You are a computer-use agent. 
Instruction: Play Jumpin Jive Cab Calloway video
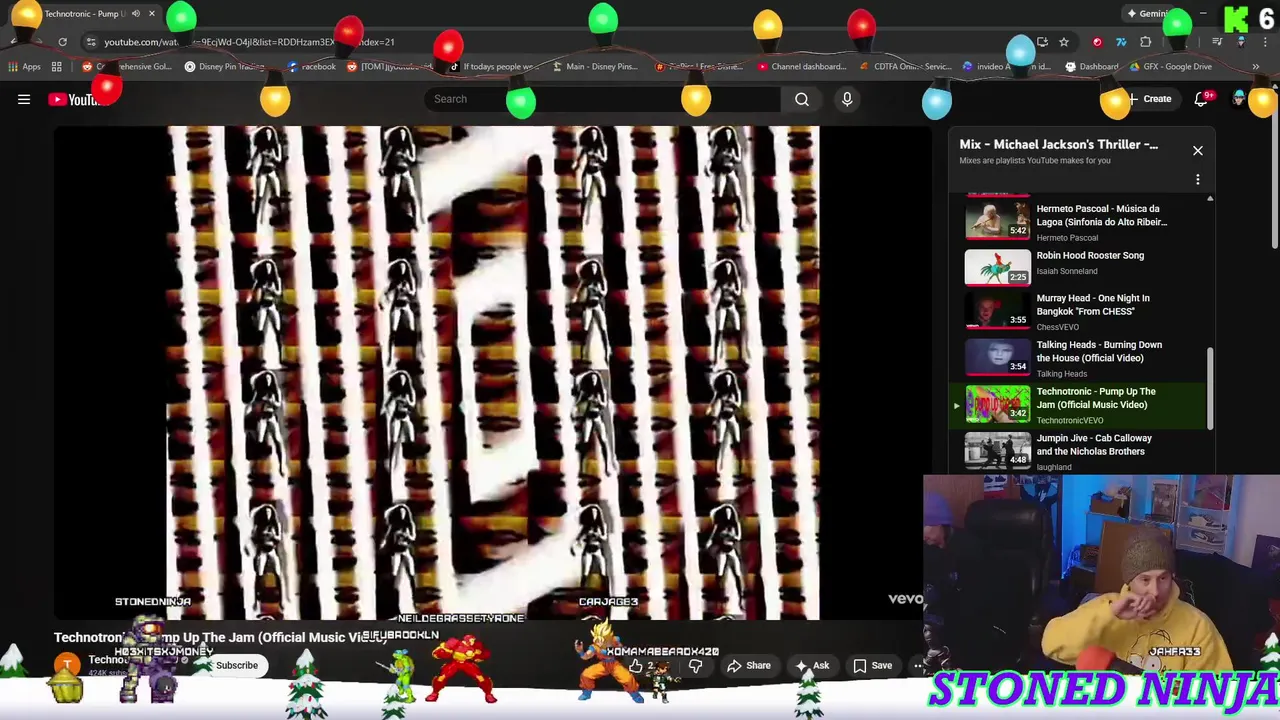pyautogui.click(x=1082, y=451)
